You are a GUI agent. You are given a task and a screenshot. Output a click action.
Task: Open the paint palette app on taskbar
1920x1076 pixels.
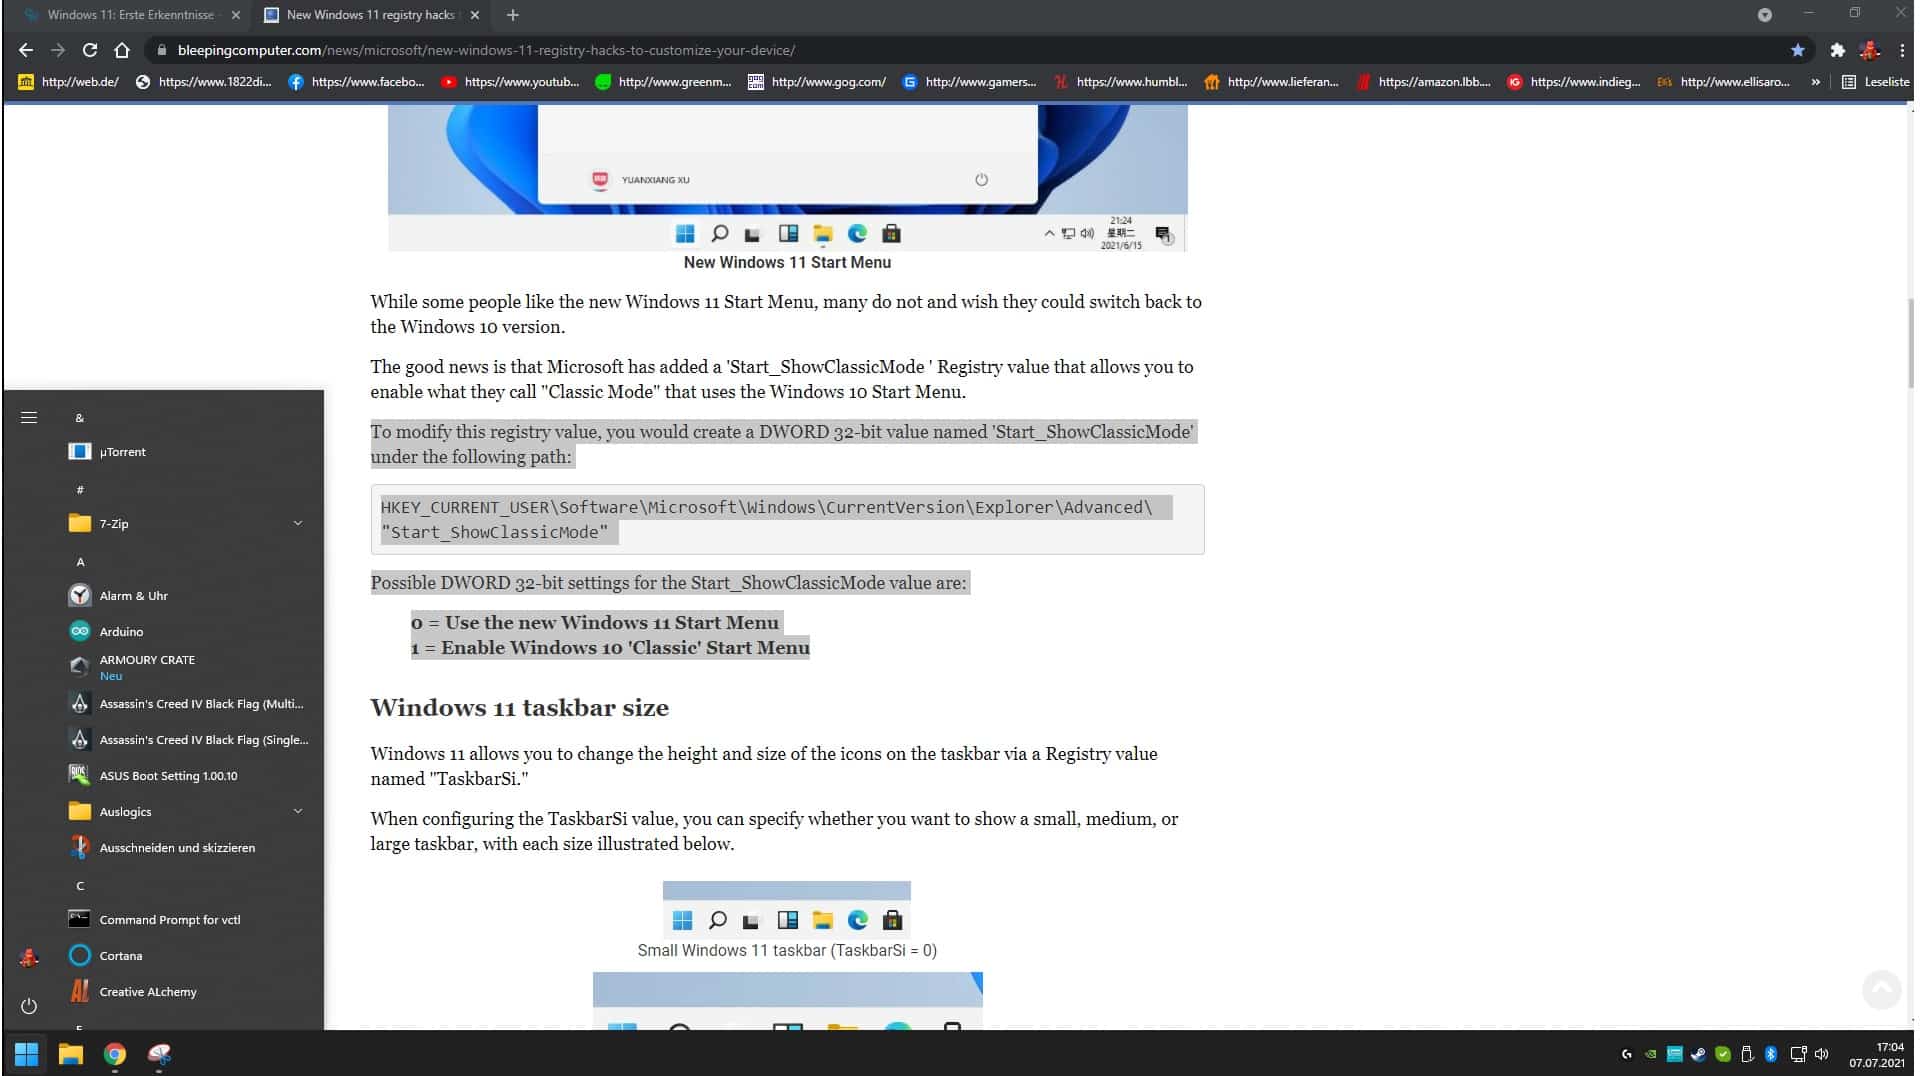pyautogui.click(x=159, y=1053)
